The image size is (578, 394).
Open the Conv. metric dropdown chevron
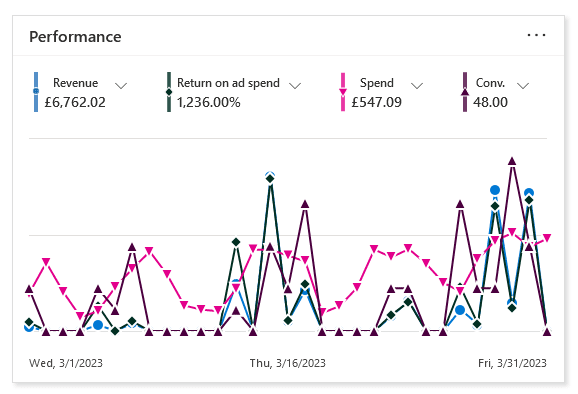coord(523,86)
